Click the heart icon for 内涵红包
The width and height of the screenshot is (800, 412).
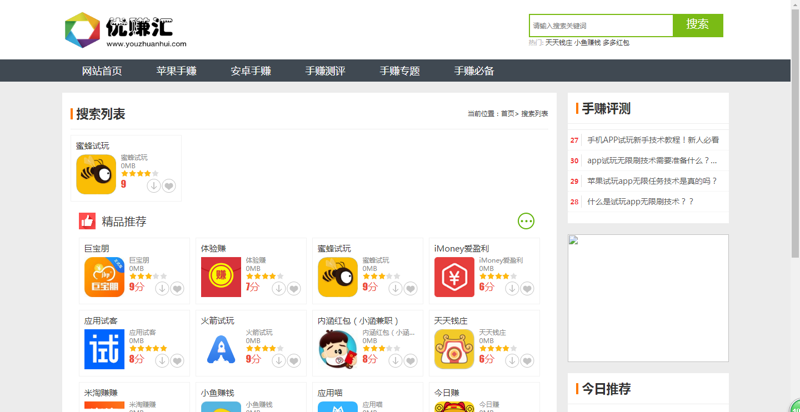pos(411,361)
